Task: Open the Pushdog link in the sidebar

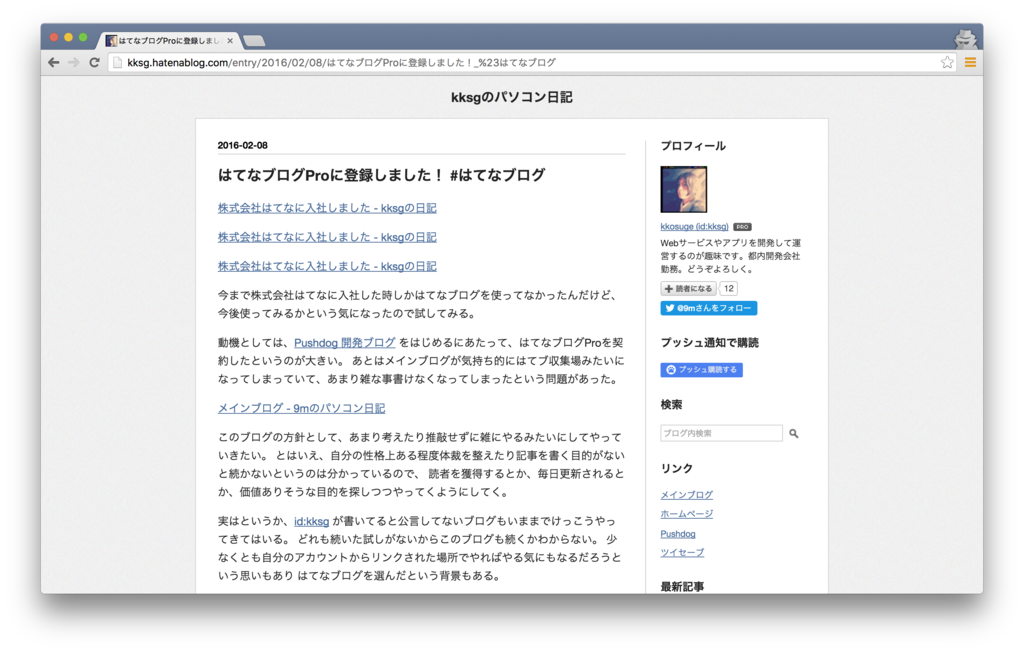Action: [x=678, y=533]
